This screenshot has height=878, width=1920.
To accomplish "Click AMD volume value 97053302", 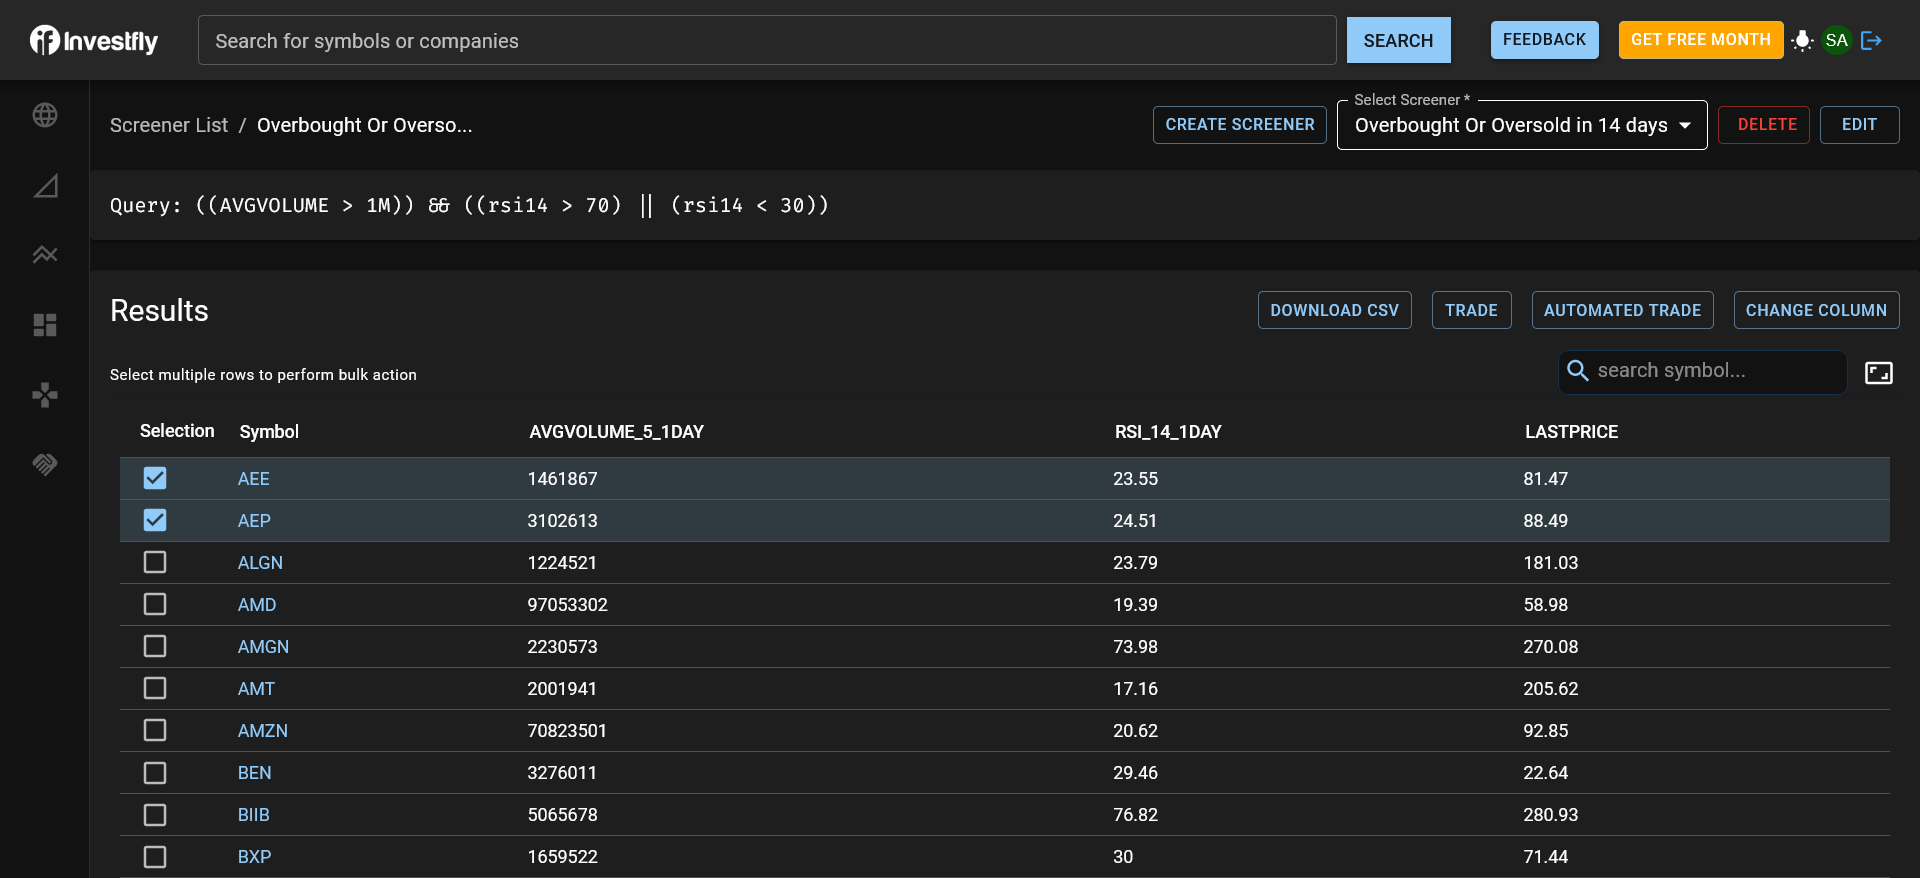I will point(568,605).
